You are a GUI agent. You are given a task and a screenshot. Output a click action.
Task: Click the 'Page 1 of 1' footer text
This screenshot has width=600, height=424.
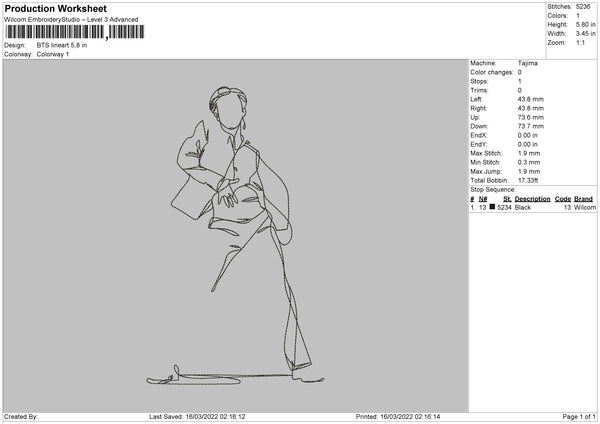click(579, 417)
